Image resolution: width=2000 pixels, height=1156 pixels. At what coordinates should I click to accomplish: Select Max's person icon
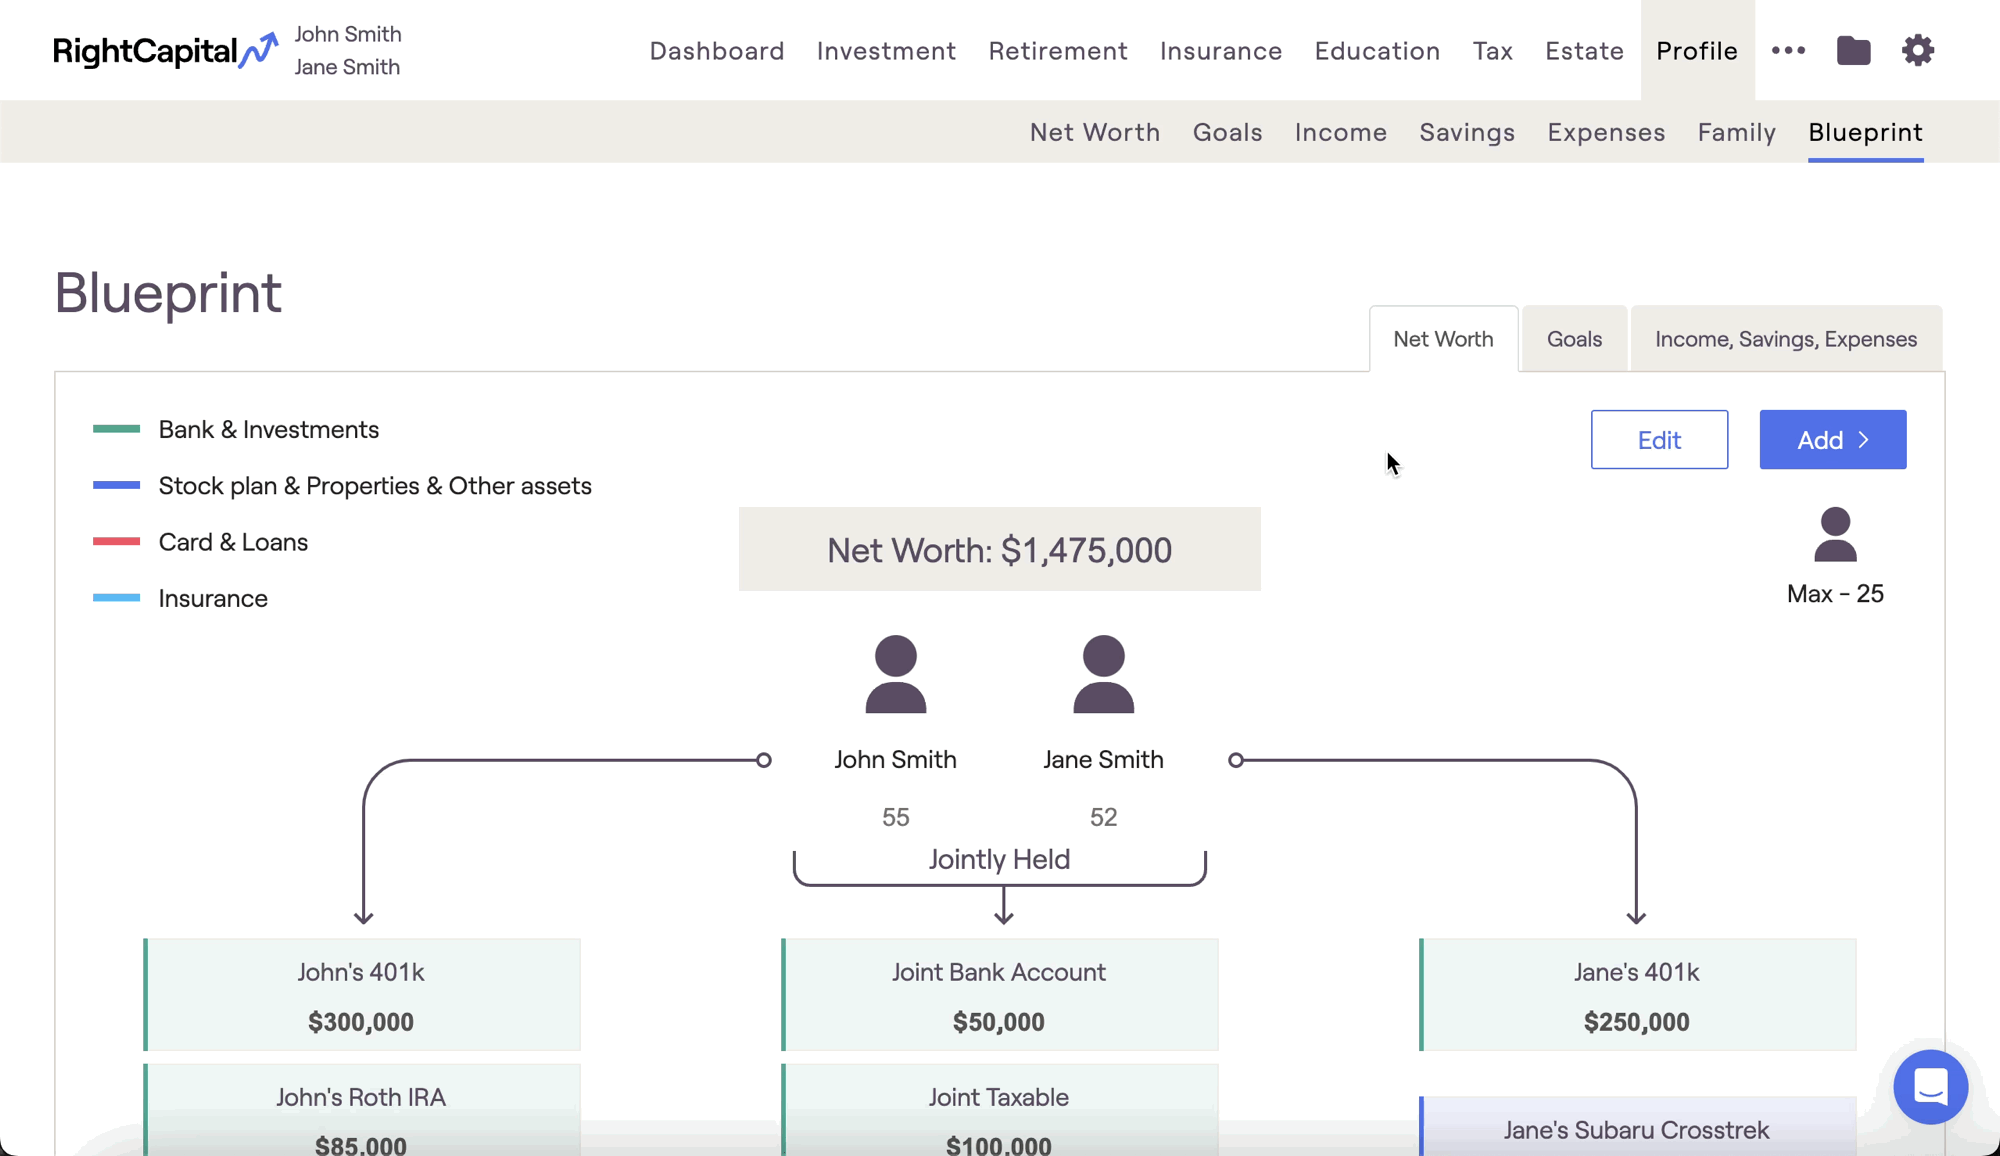(1835, 535)
